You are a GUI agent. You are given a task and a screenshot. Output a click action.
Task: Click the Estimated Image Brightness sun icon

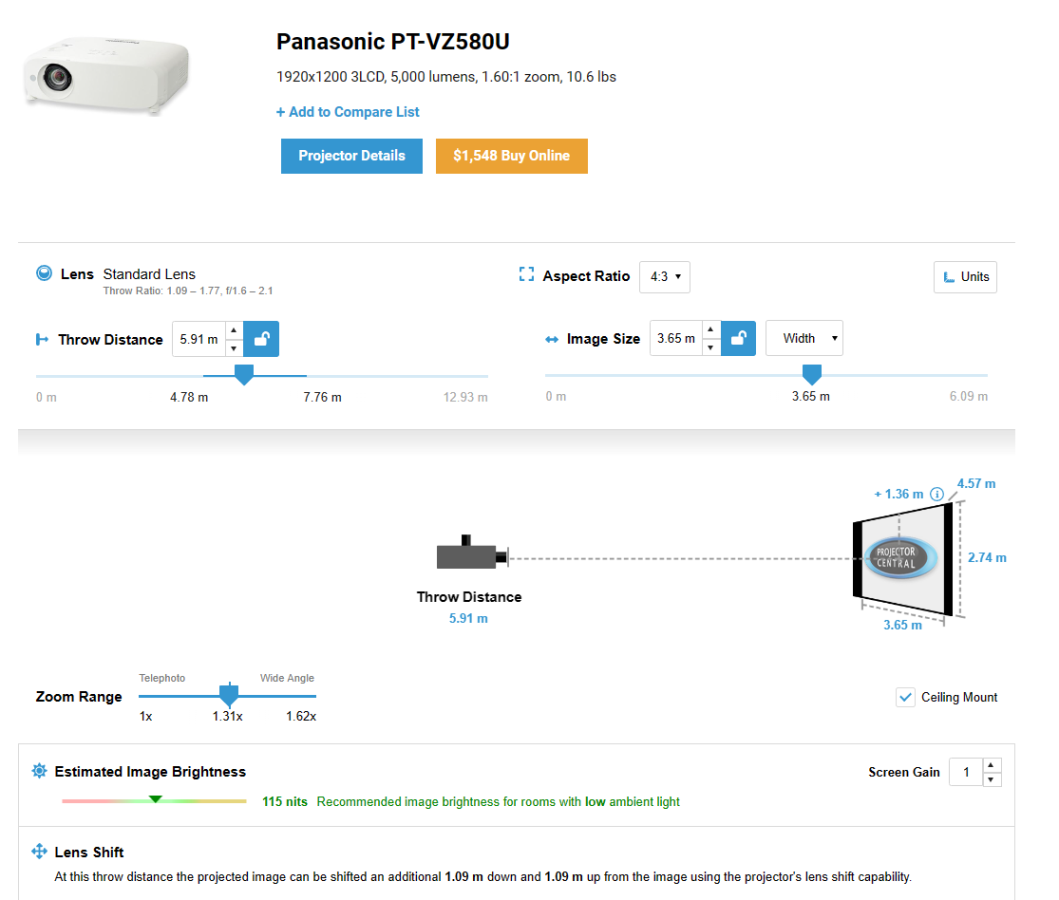[x=39, y=771]
